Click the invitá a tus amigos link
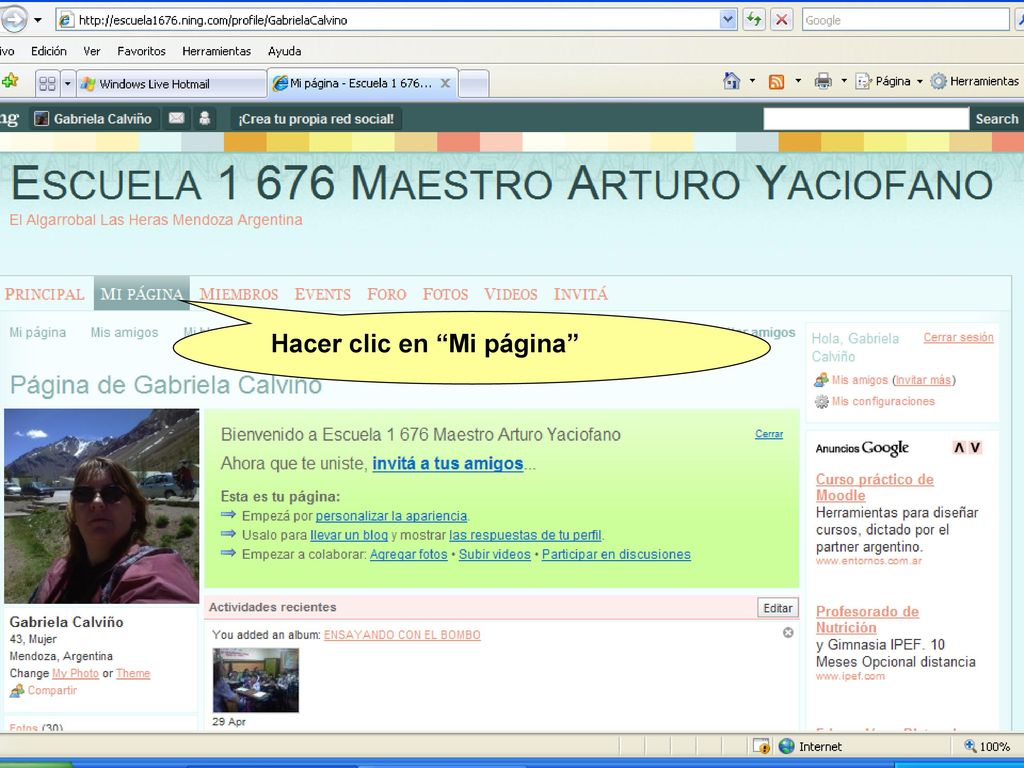1024x768 pixels. coord(447,464)
